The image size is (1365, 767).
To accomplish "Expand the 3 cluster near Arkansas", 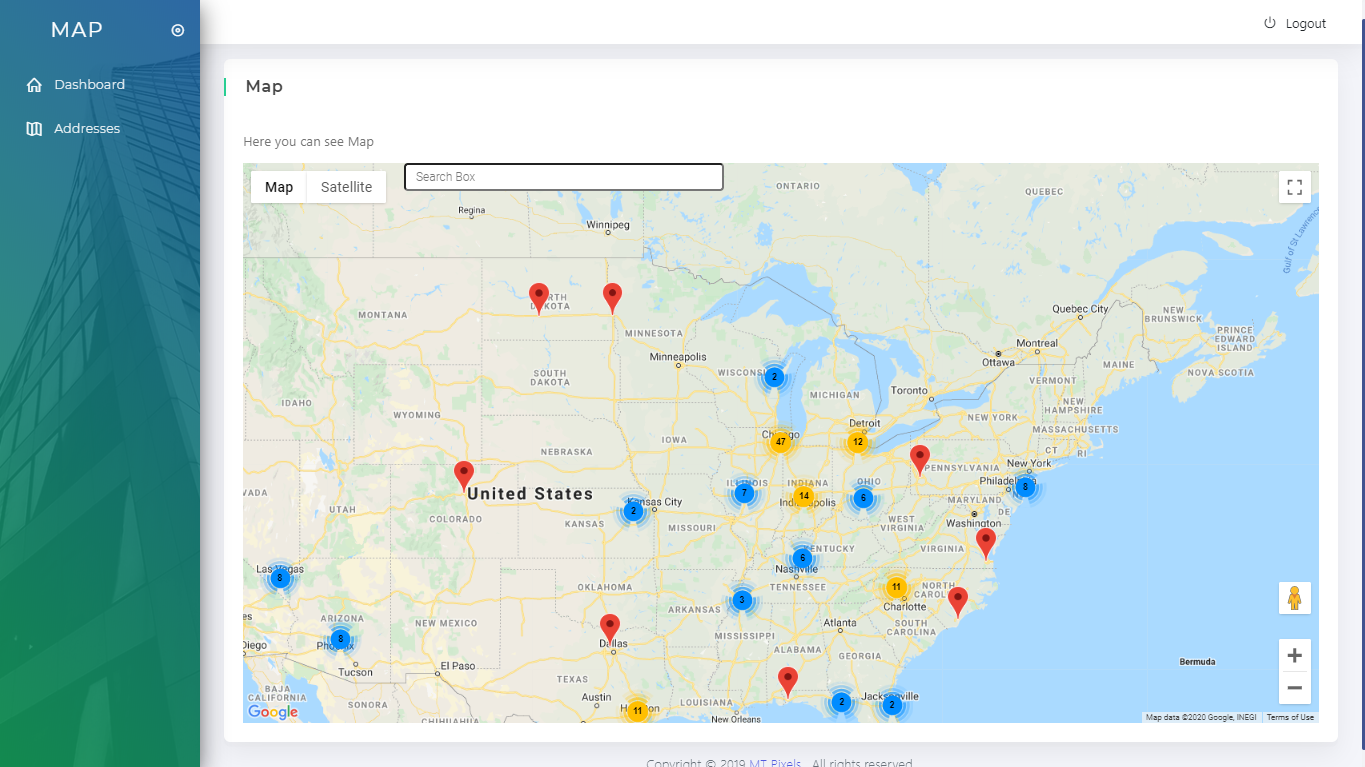I will [x=741, y=600].
